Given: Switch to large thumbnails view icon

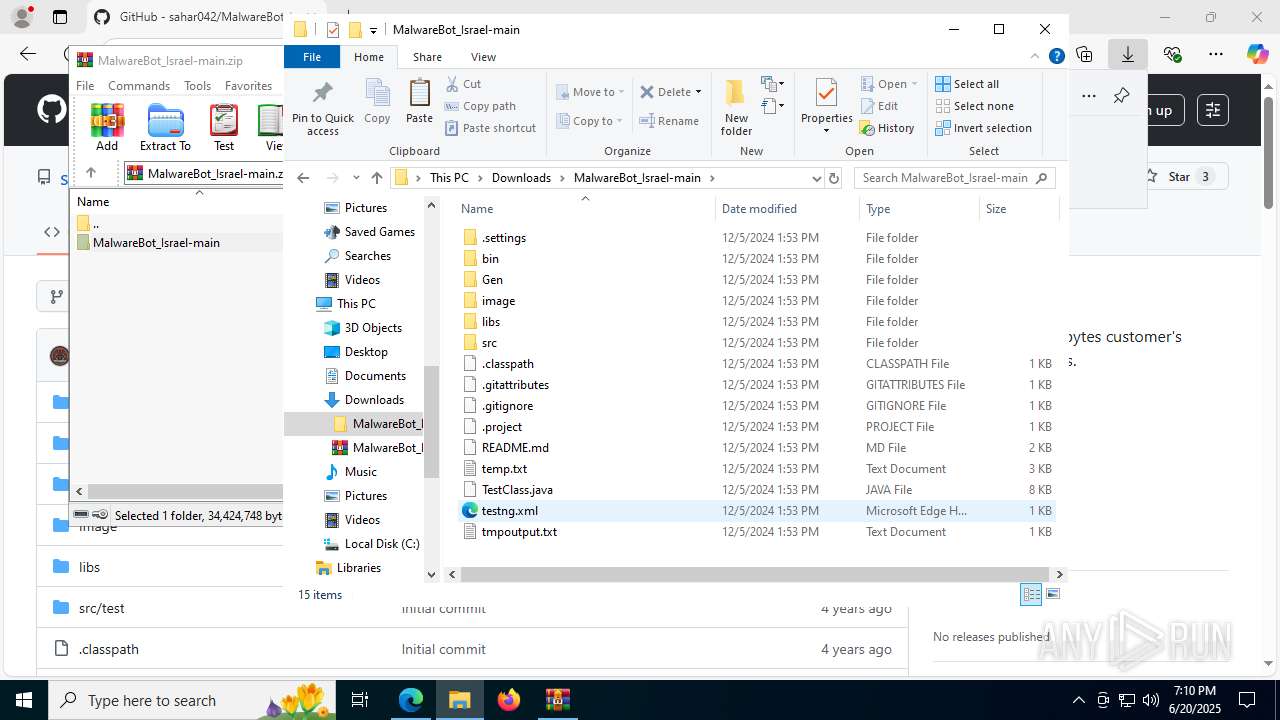Looking at the screenshot, I should [x=1052, y=594].
